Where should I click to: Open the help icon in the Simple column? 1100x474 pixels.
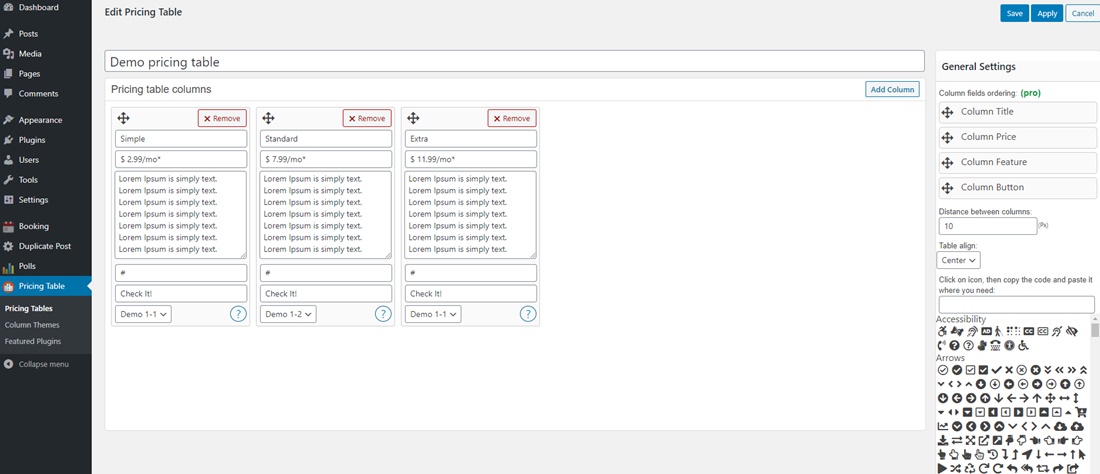click(238, 313)
